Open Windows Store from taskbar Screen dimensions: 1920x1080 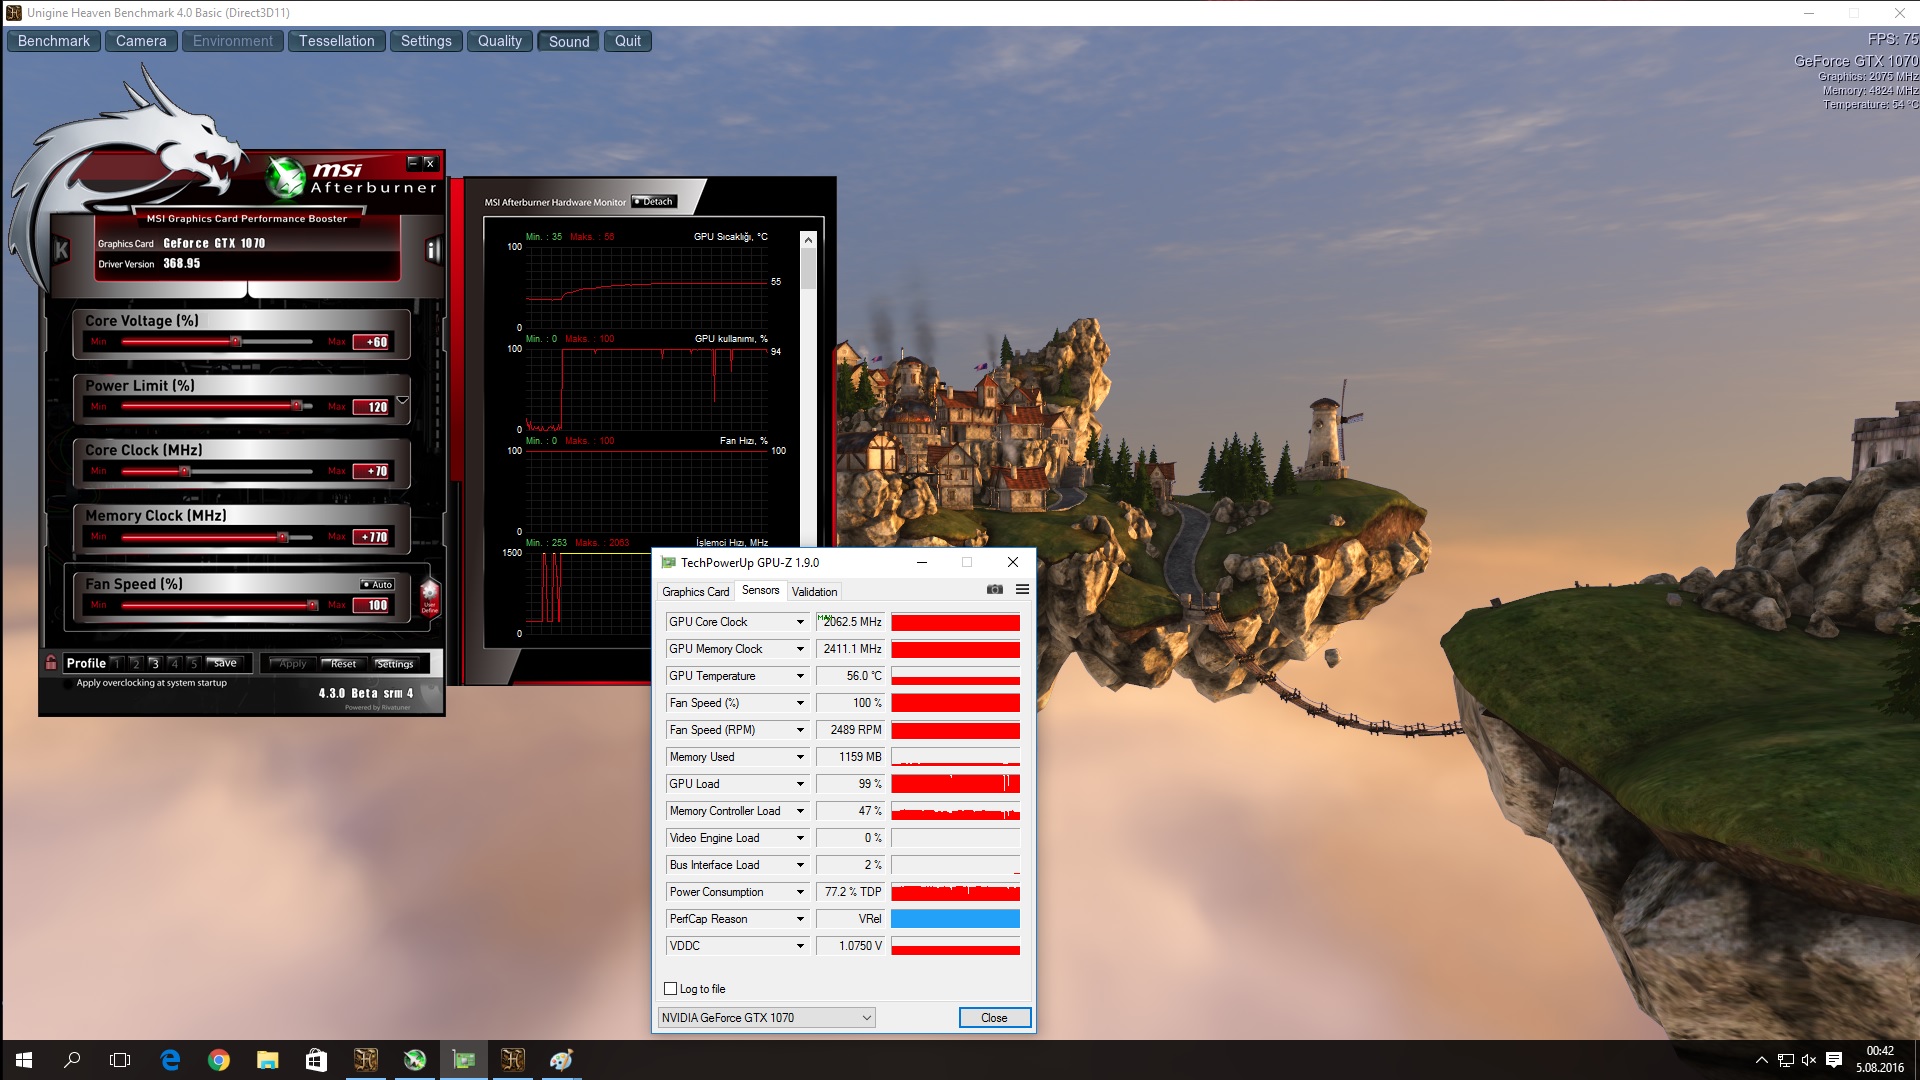(x=316, y=1060)
